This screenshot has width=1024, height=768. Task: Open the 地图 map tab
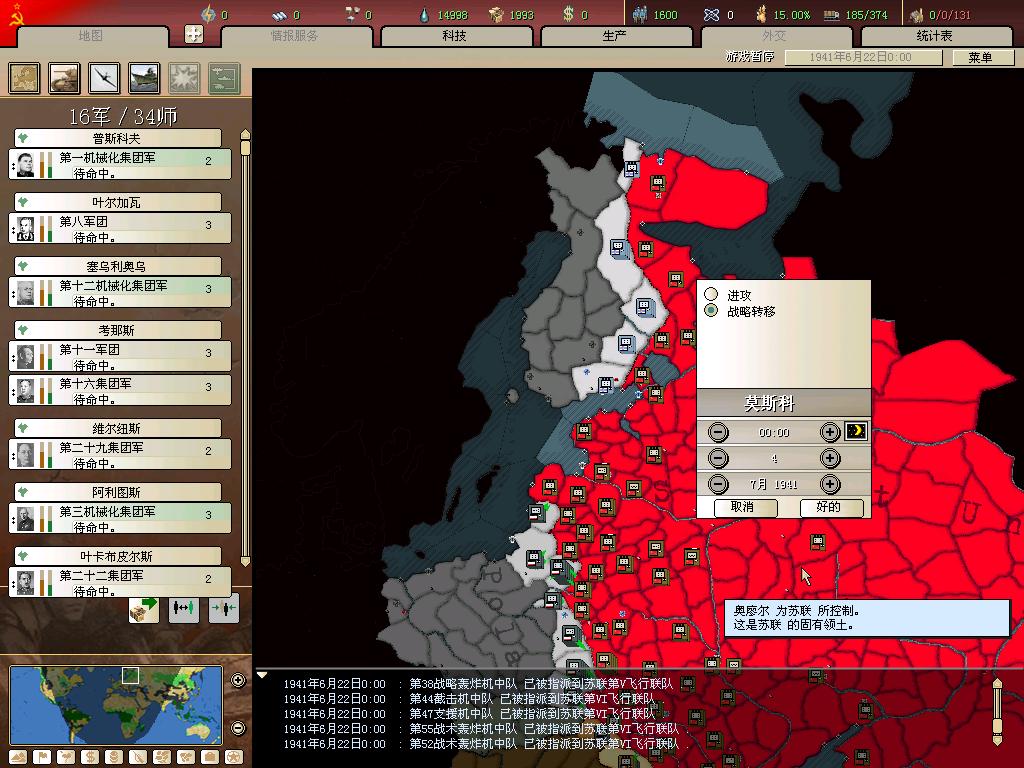pyautogui.click(x=91, y=36)
